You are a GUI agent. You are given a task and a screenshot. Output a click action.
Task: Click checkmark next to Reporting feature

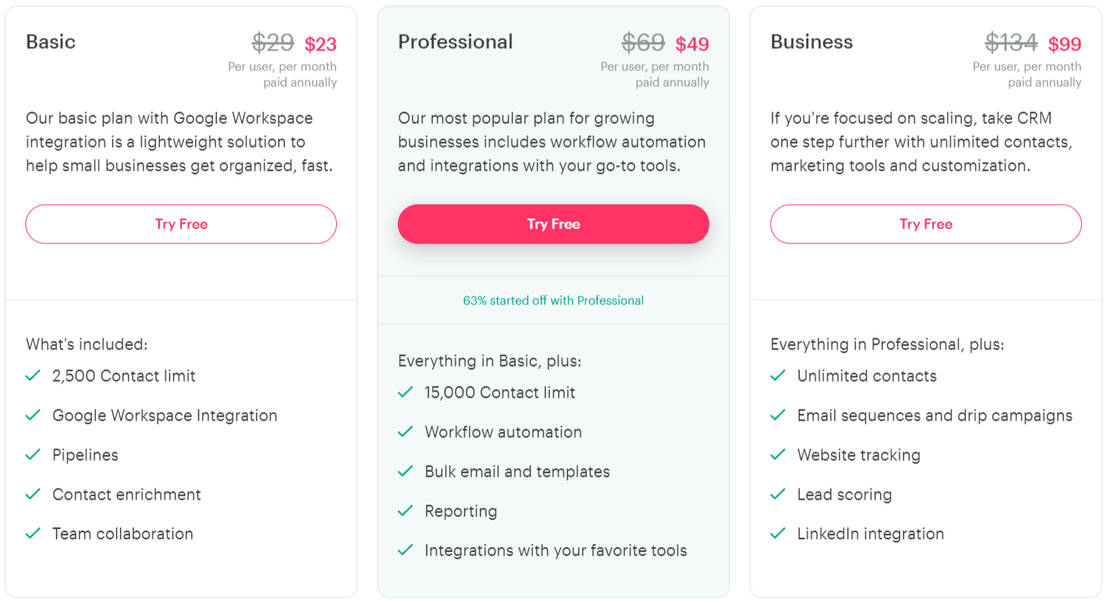tap(405, 511)
